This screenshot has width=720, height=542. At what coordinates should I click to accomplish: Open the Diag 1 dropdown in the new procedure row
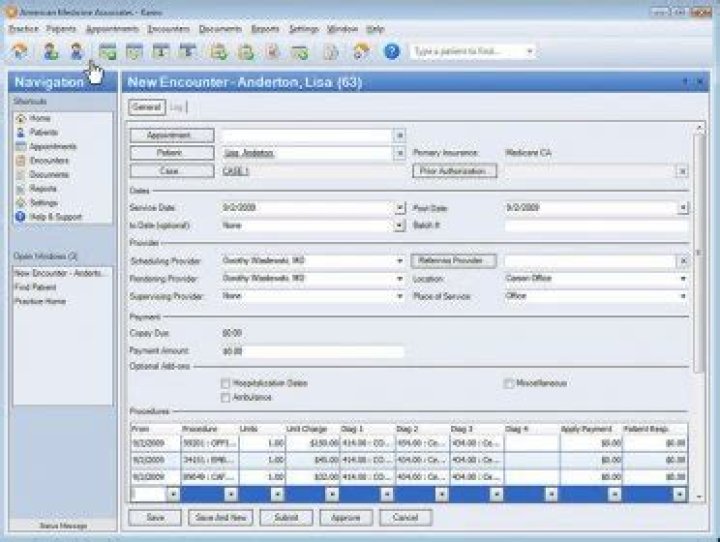pyautogui.click(x=387, y=494)
